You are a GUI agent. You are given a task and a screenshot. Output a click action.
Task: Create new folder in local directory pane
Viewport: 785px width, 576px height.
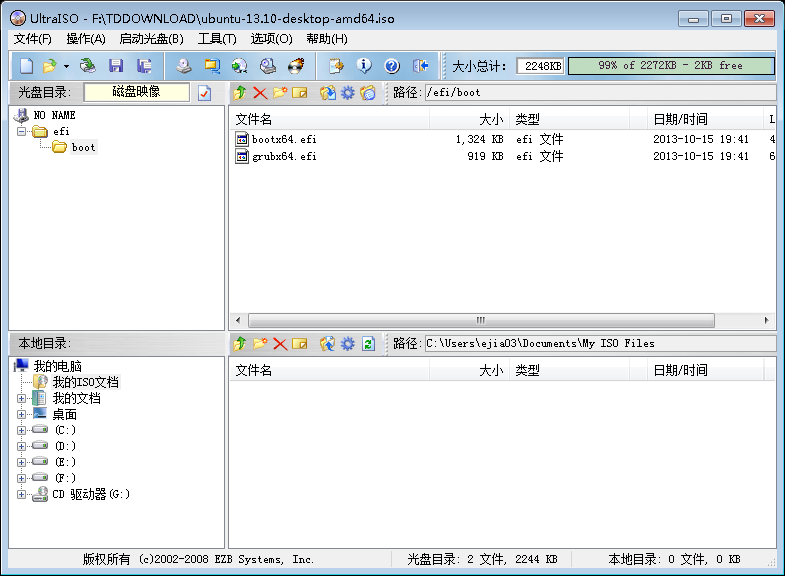tap(260, 343)
